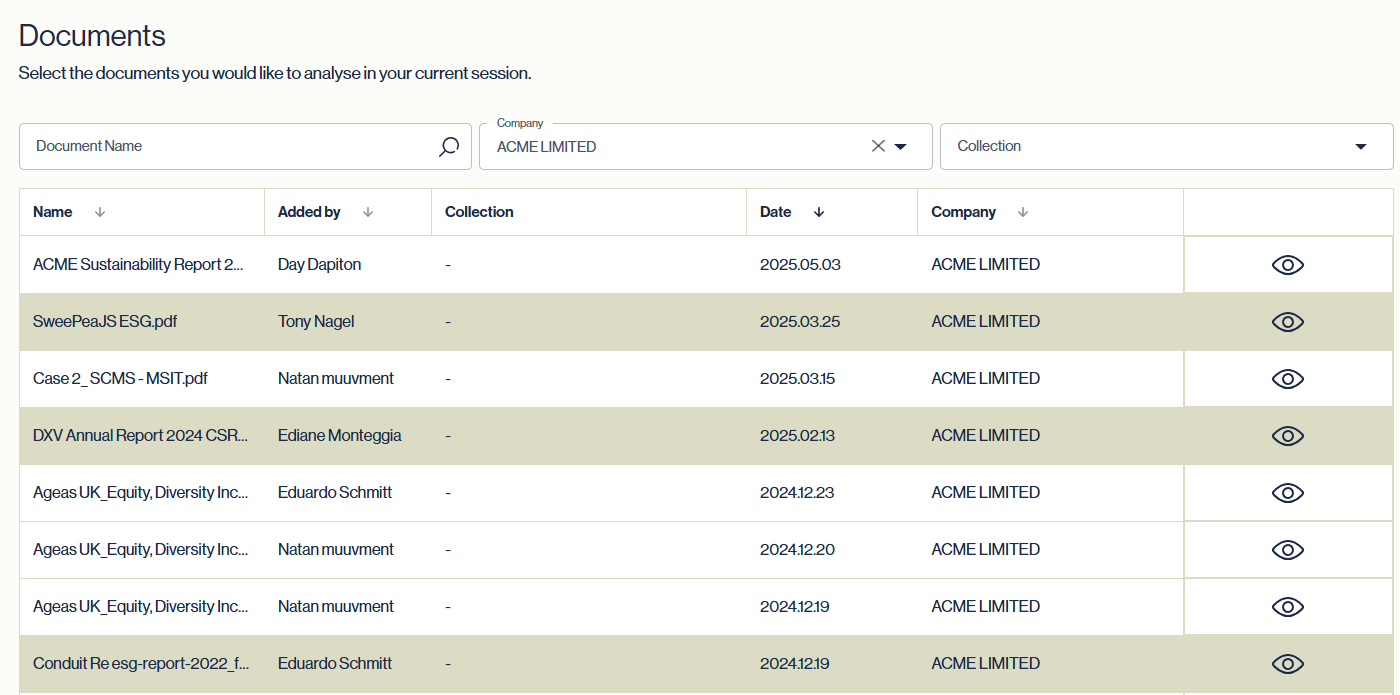Preview ACME Sustainability Report with eye icon
Image resolution: width=1400 pixels, height=695 pixels.
pos(1288,265)
